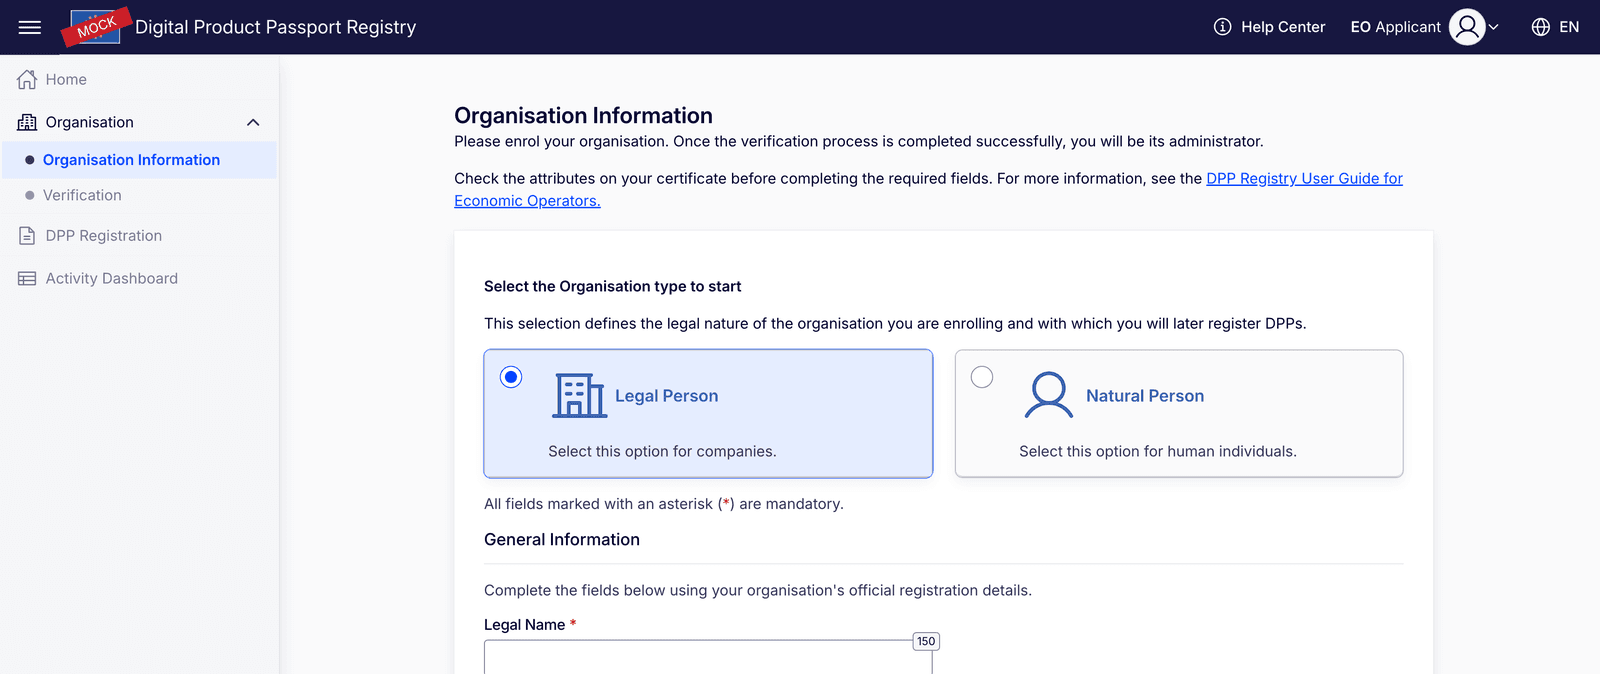Open Verification in the sidebar
The image size is (1600, 674).
(82, 195)
